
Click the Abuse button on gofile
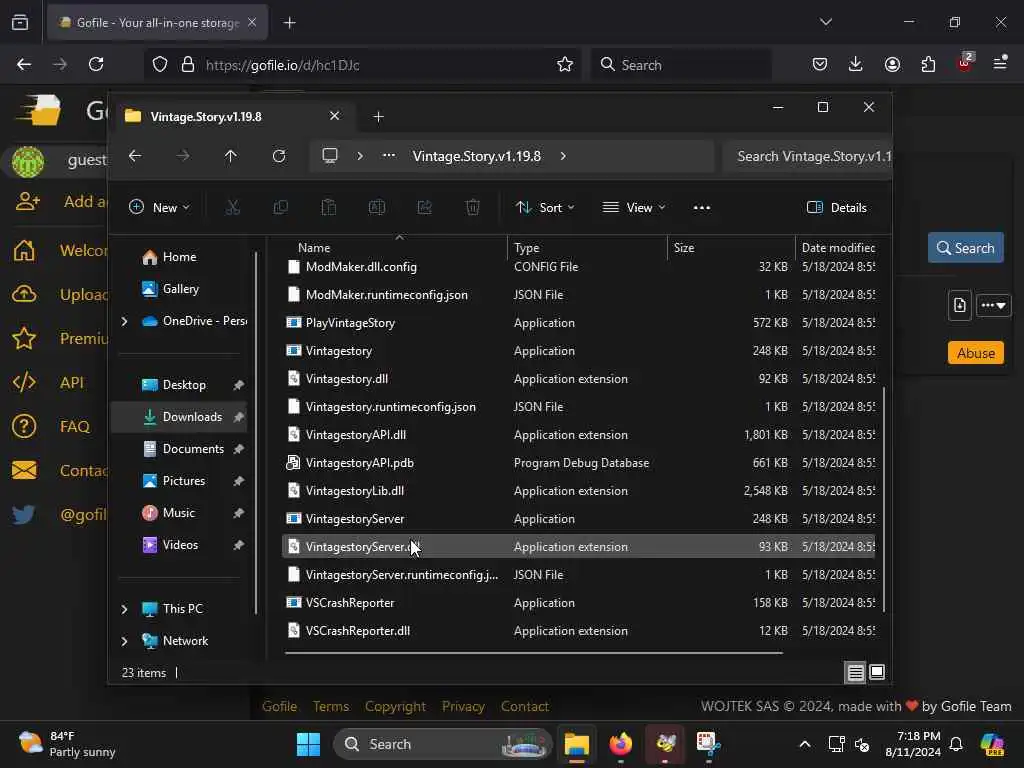pyautogui.click(x=976, y=353)
